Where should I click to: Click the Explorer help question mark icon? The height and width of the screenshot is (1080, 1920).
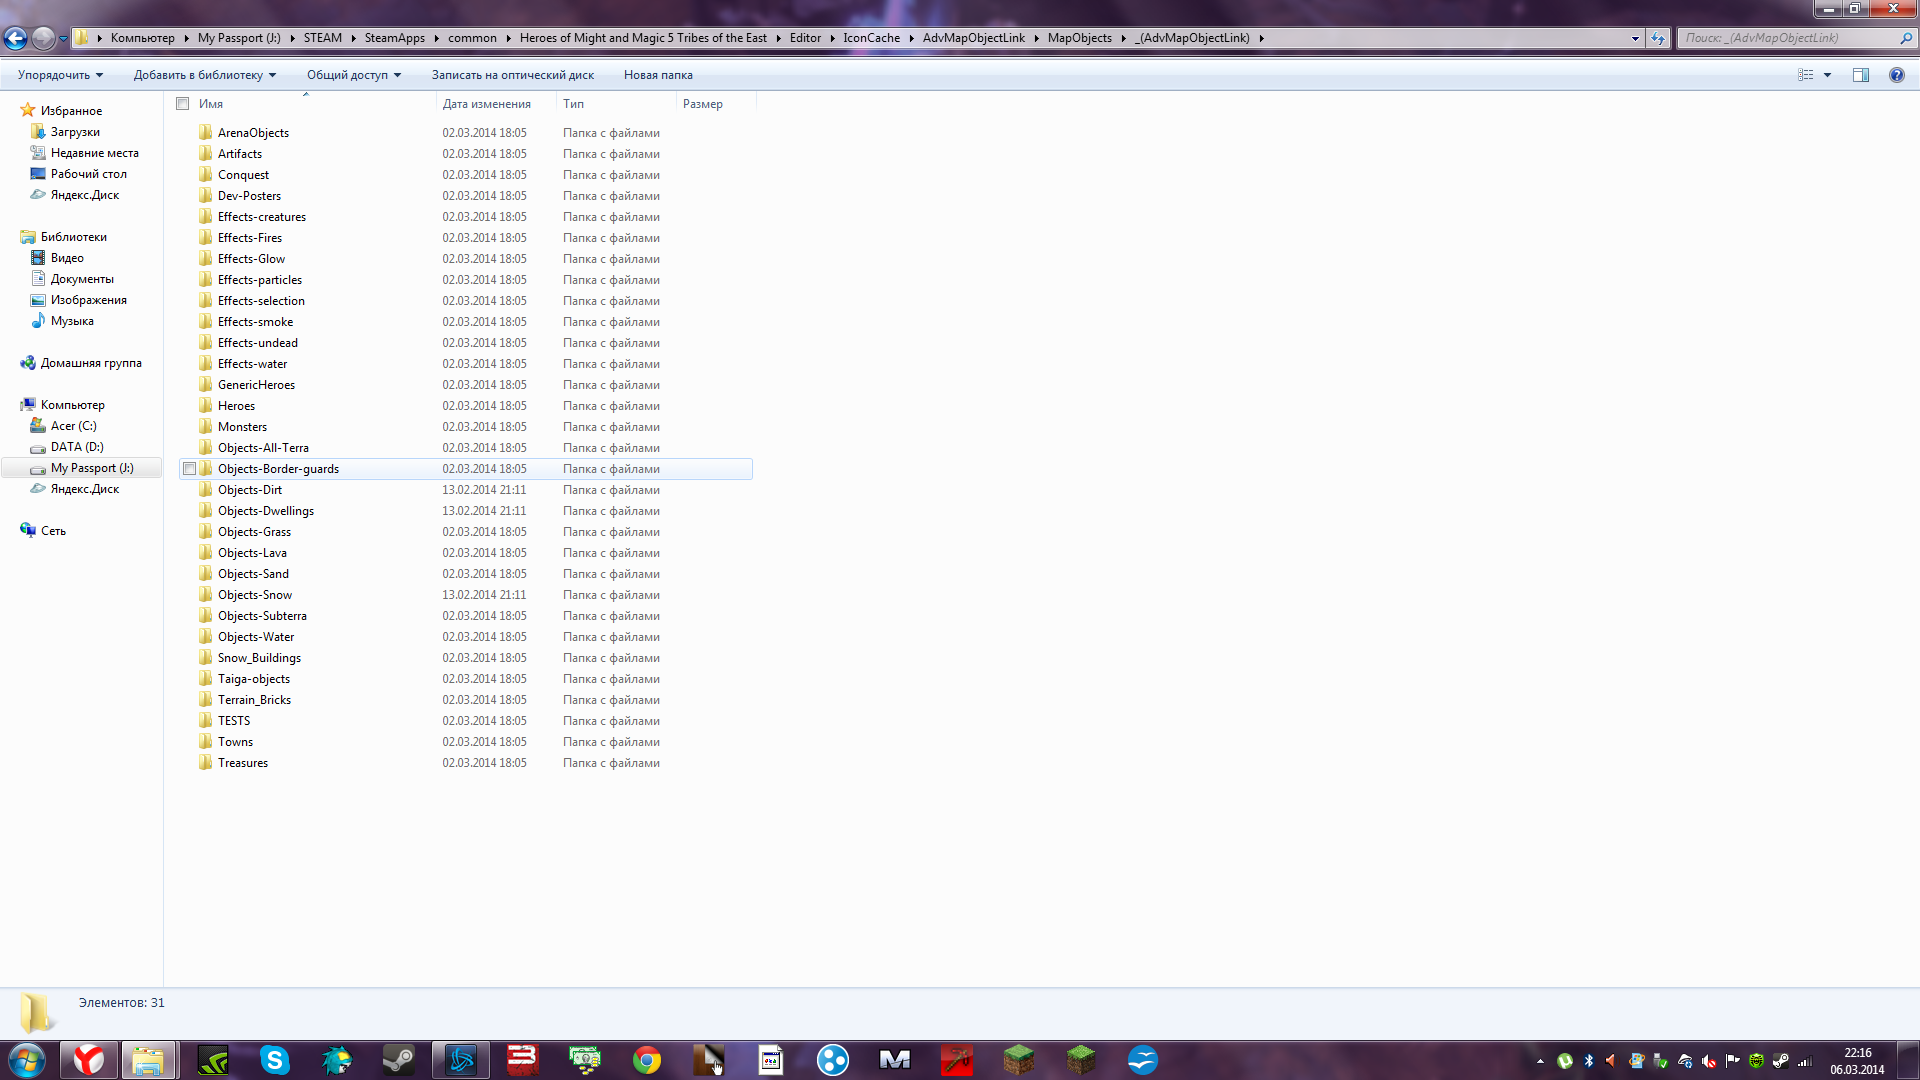(1896, 75)
